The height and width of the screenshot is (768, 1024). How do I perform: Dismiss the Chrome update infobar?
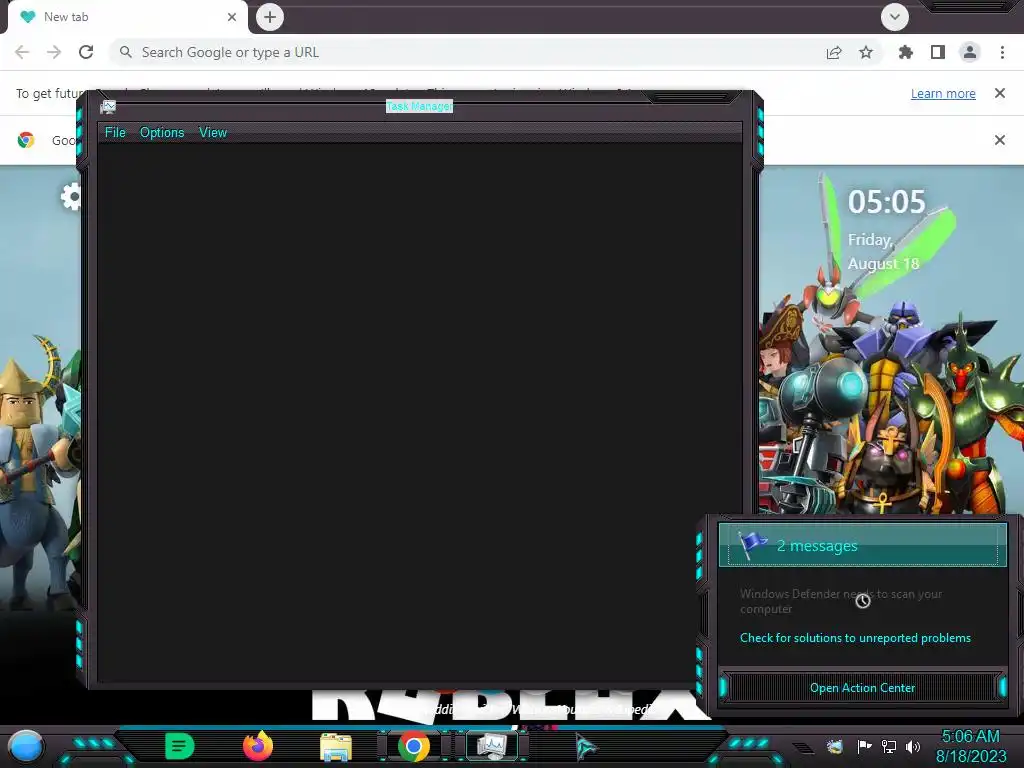pyautogui.click(x=1000, y=93)
